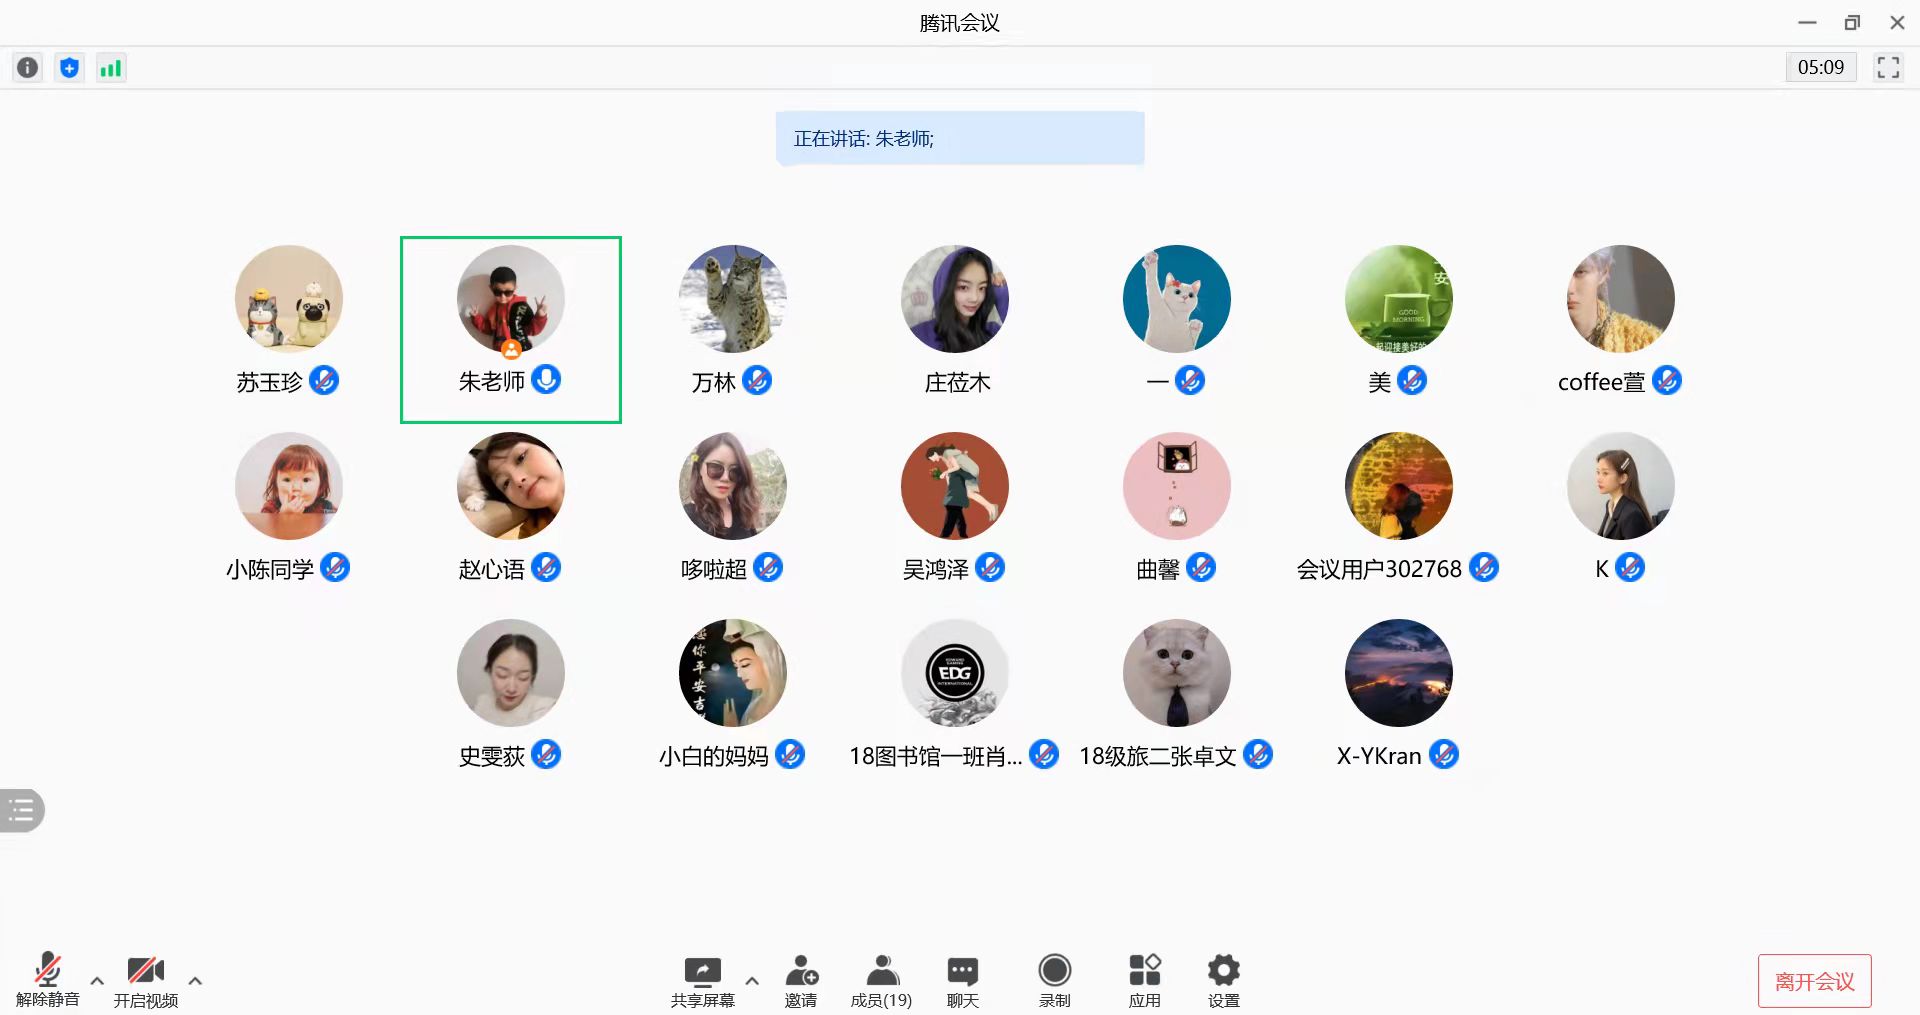Start recording with 录制 button
This screenshot has width=1920, height=1015.
point(1054,981)
